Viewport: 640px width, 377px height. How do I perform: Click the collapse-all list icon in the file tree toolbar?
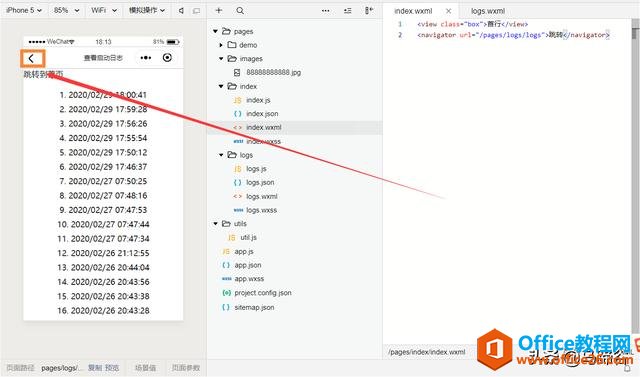click(347, 11)
